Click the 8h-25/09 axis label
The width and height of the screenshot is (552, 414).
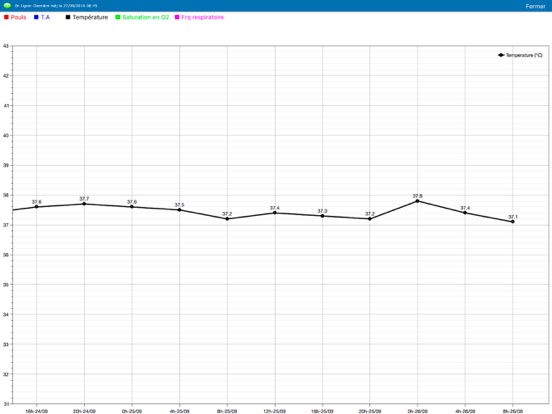pyautogui.click(x=227, y=411)
